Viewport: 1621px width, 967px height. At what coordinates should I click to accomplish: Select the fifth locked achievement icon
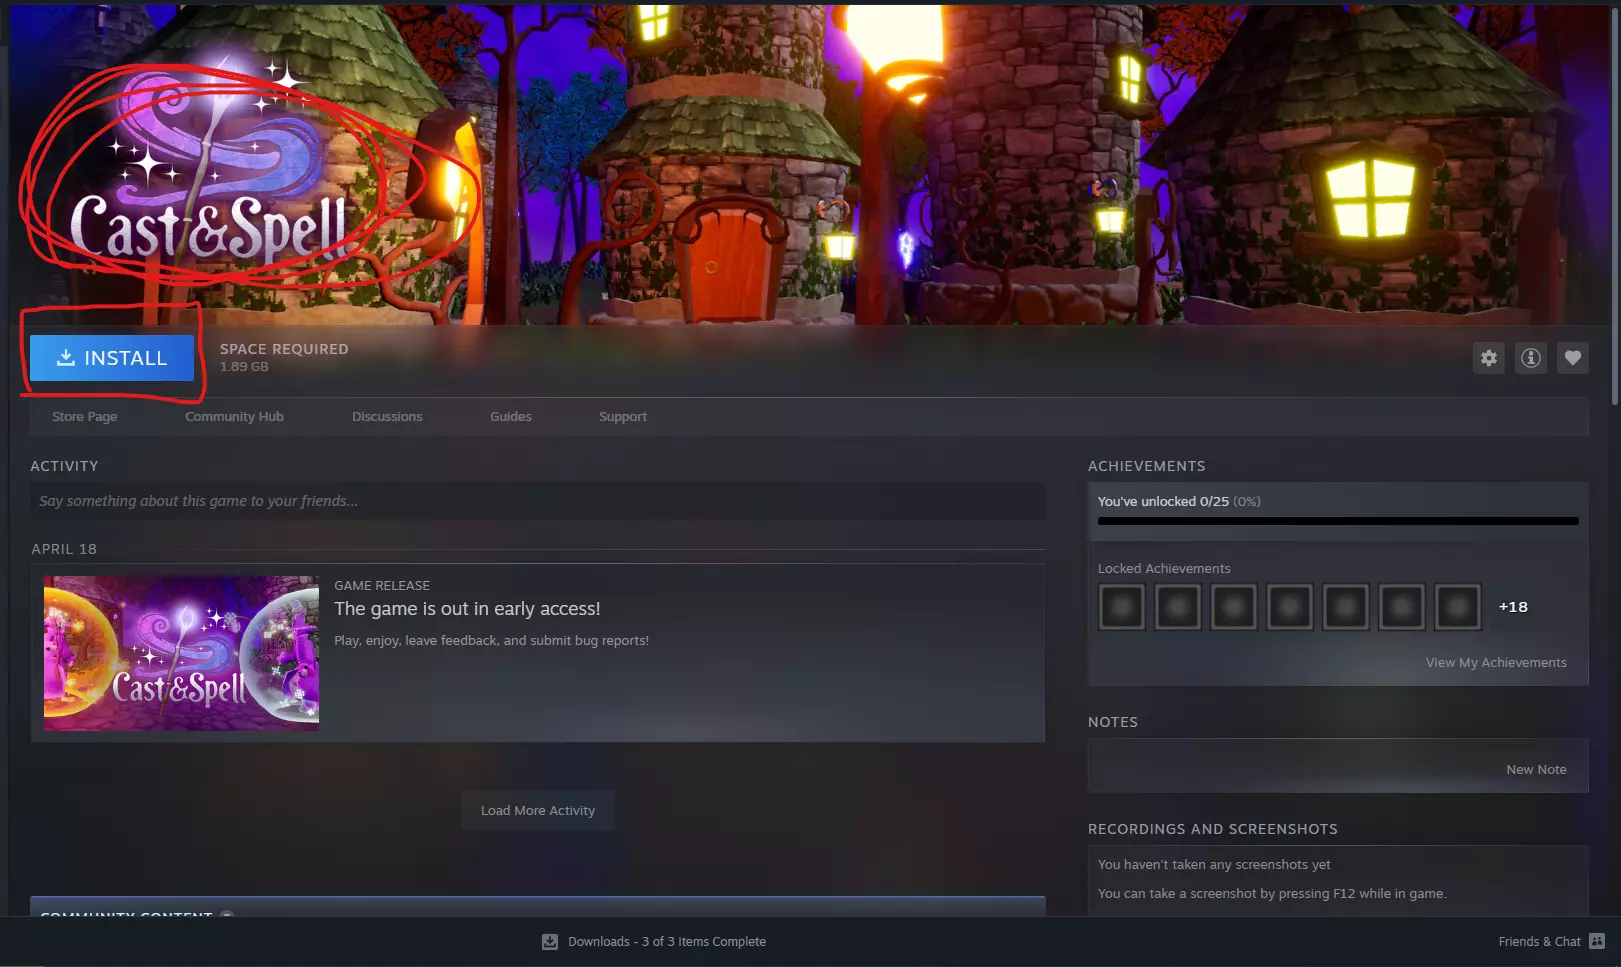click(1346, 607)
